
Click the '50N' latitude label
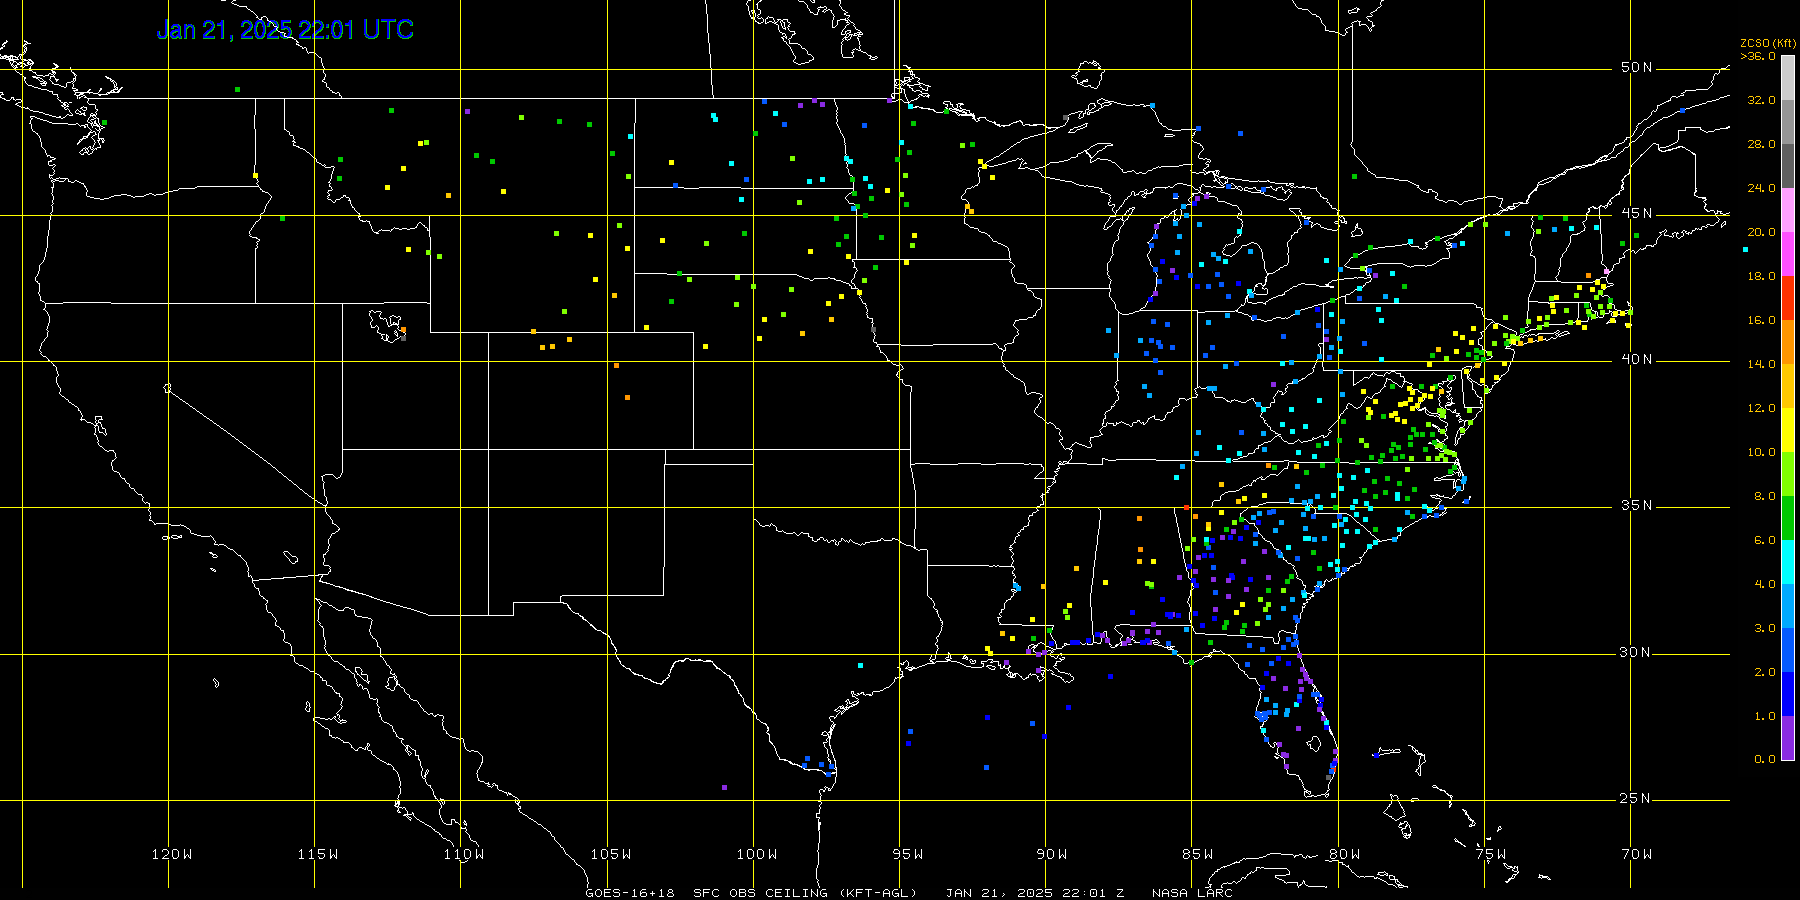(1637, 67)
